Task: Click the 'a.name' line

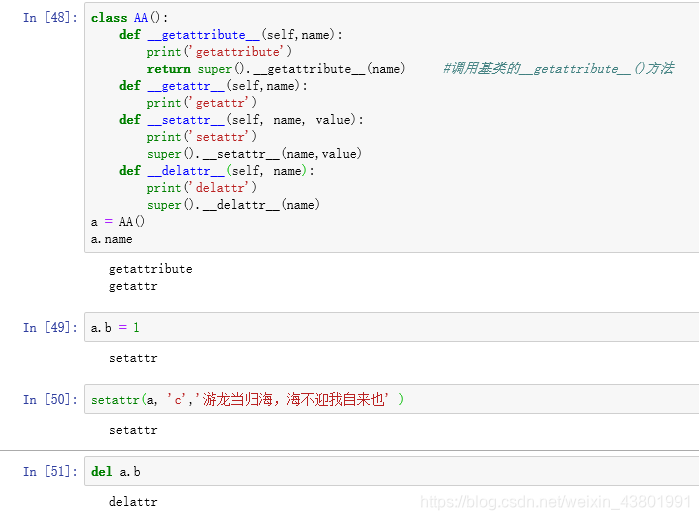Action: click(111, 239)
